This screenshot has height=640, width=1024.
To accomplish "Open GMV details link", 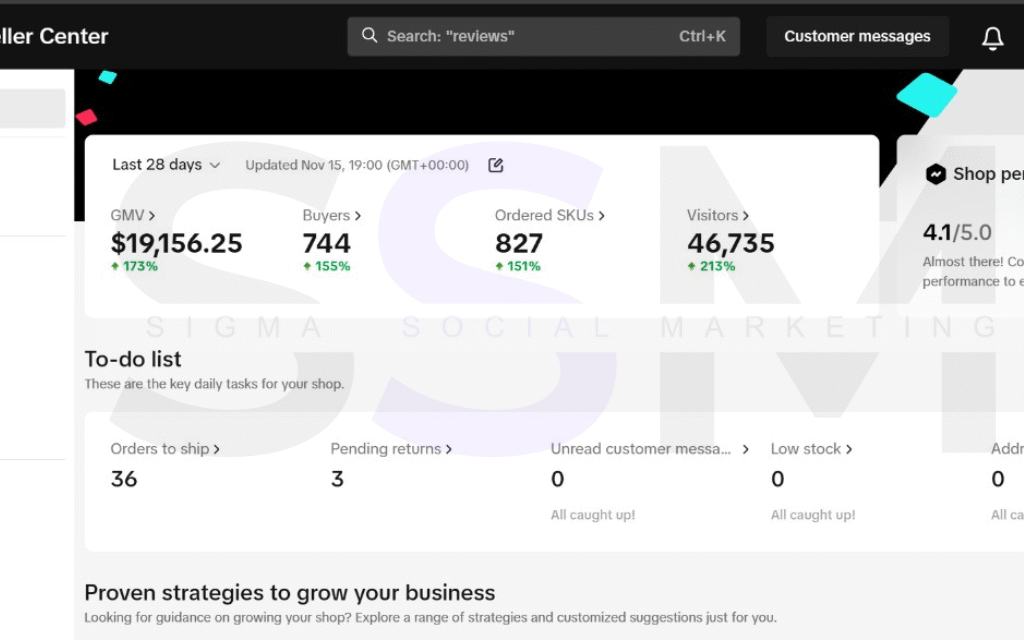I will (x=133, y=215).
